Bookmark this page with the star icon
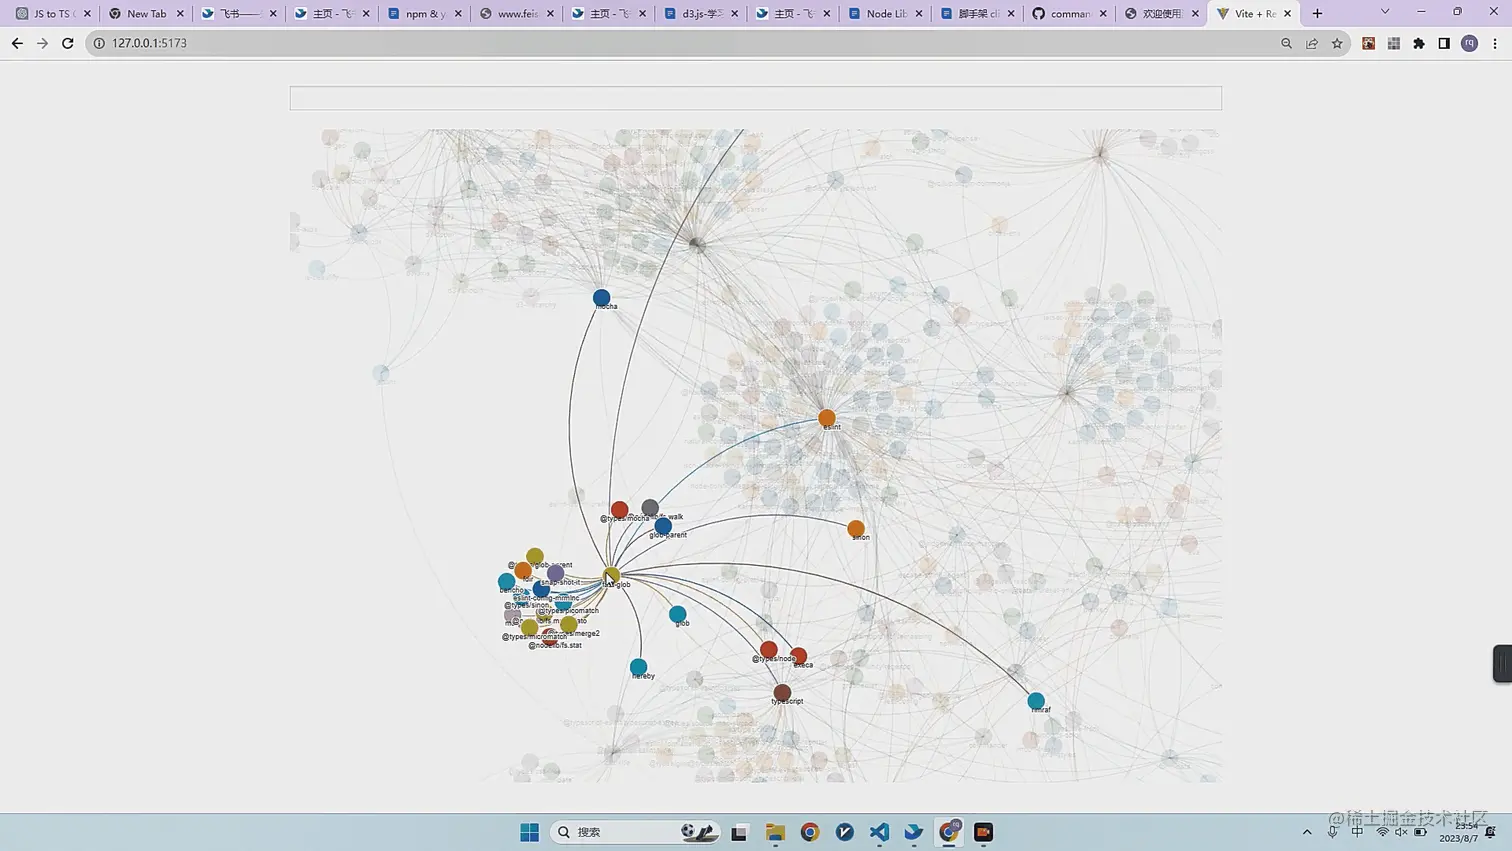Screen dimensions: 1512x851 [1337, 43]
